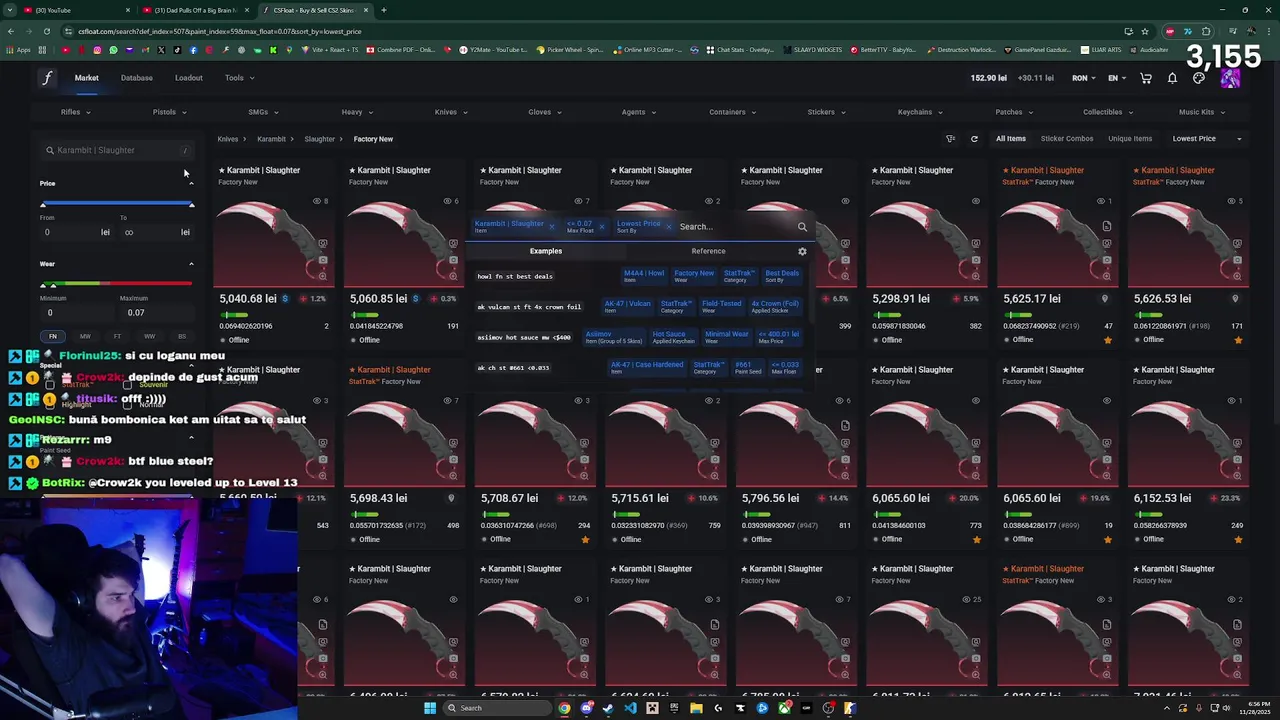Select the 'howl fn st best deals' example
This screenshot has width=1280, height=720.
coord(515,276)
